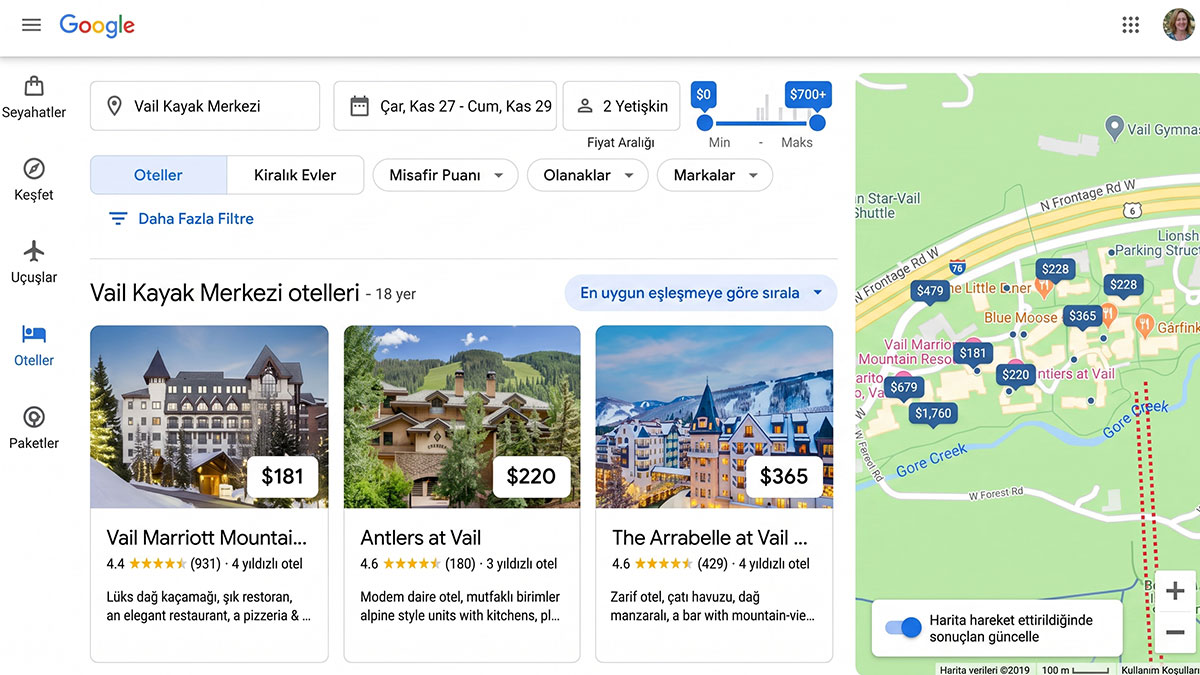Click the $181 price tag on card
Image resolution: width=1200 pixels, height=675 pixels.
coord(282,477)
